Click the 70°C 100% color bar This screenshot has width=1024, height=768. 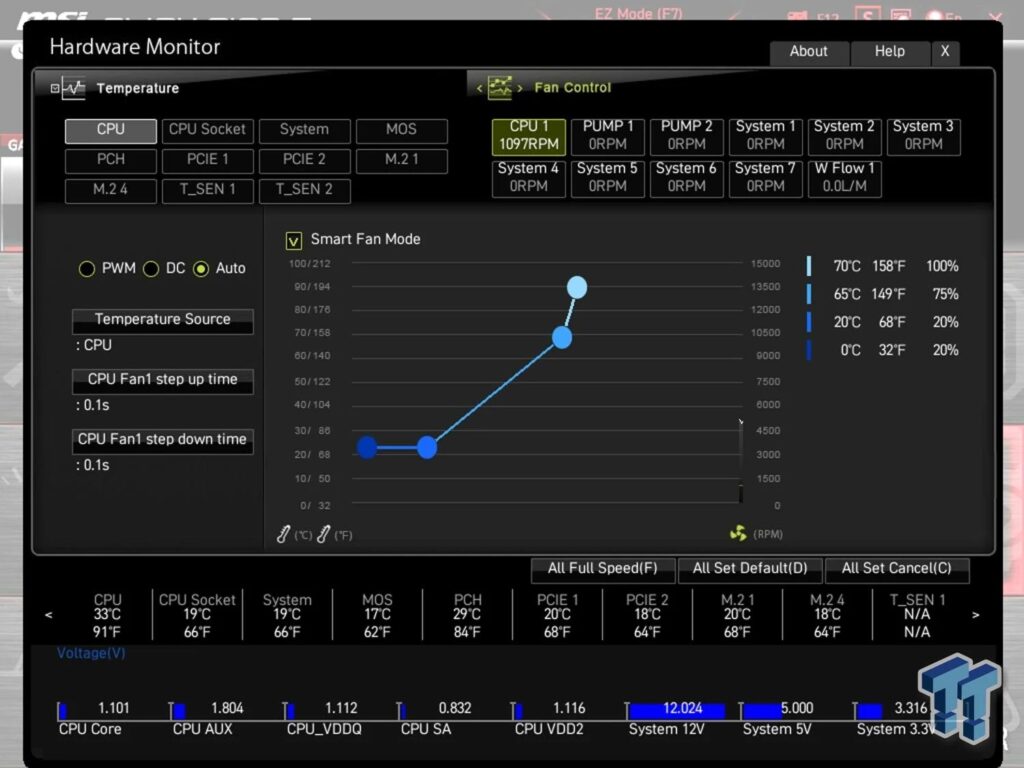[x=809, y=266]
